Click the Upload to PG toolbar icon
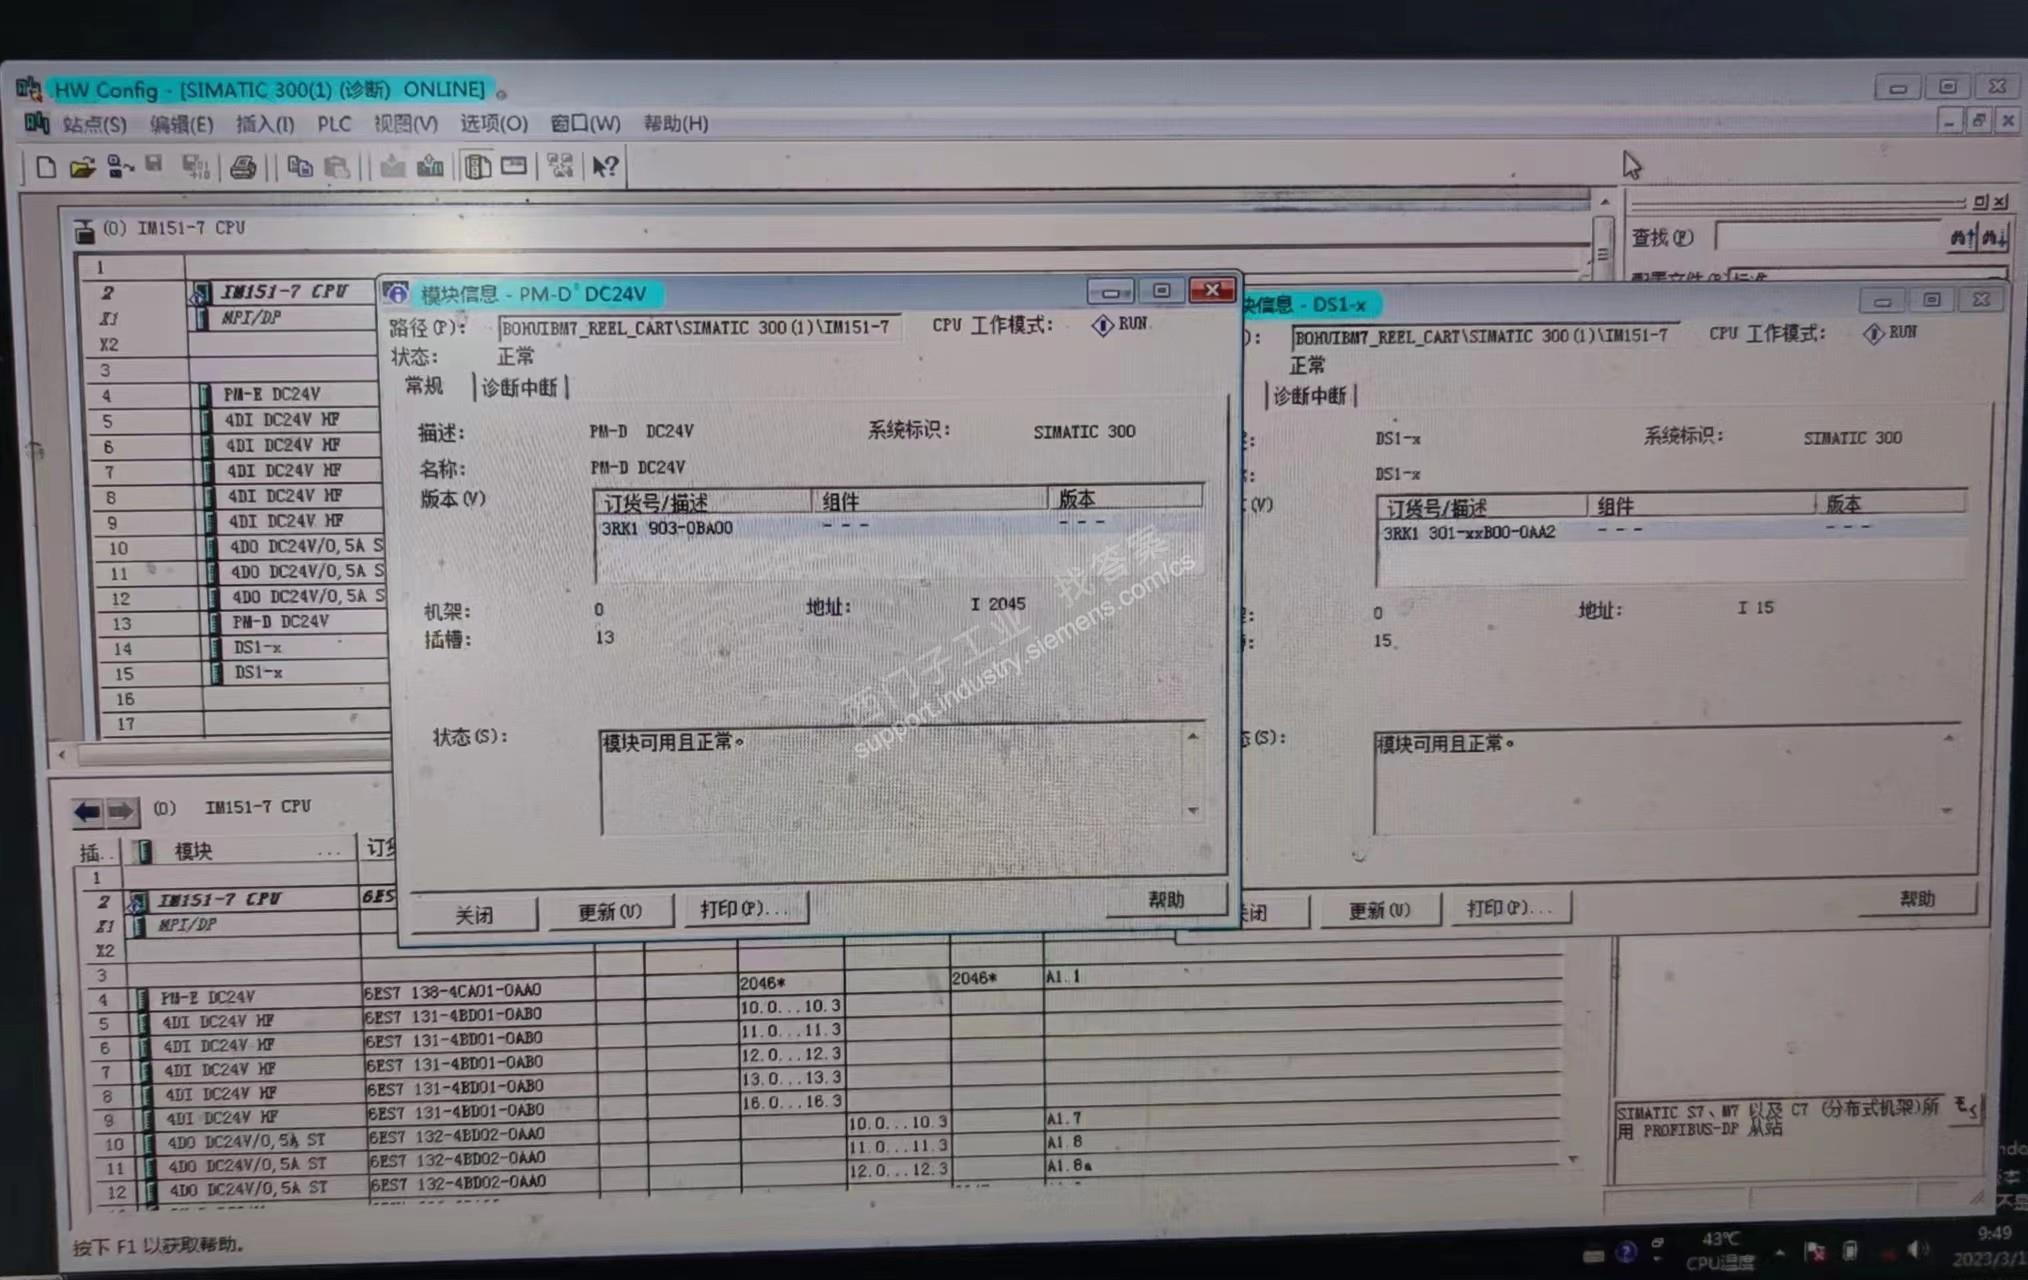 (430, 166)
